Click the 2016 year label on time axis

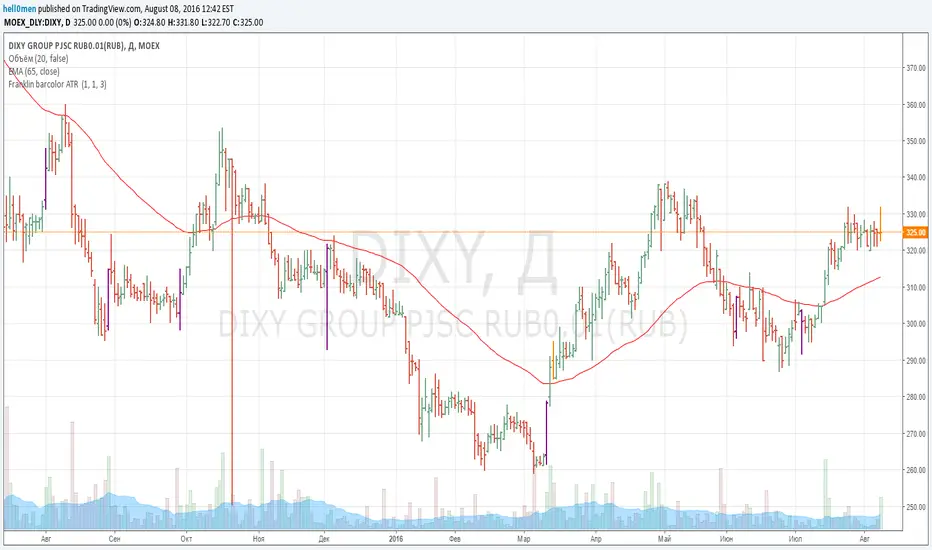coord(396,539)
